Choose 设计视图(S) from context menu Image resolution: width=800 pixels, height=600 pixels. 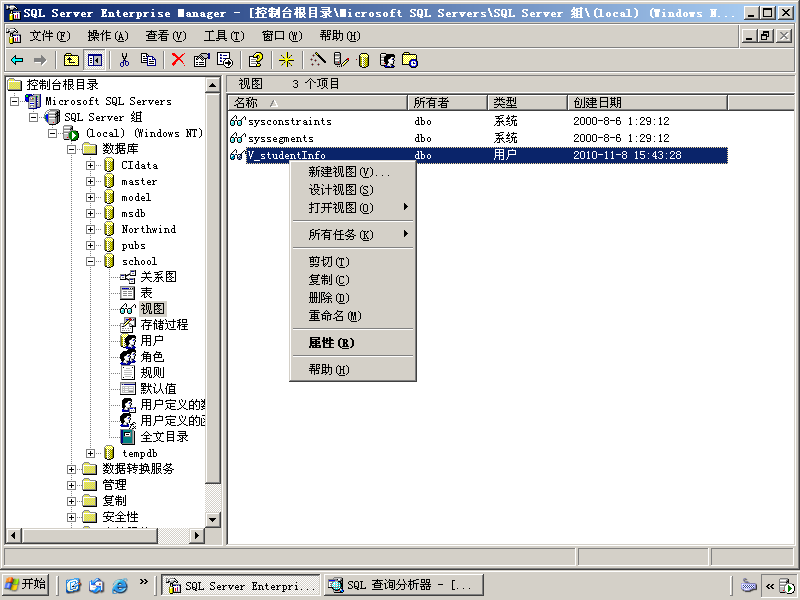353,190
